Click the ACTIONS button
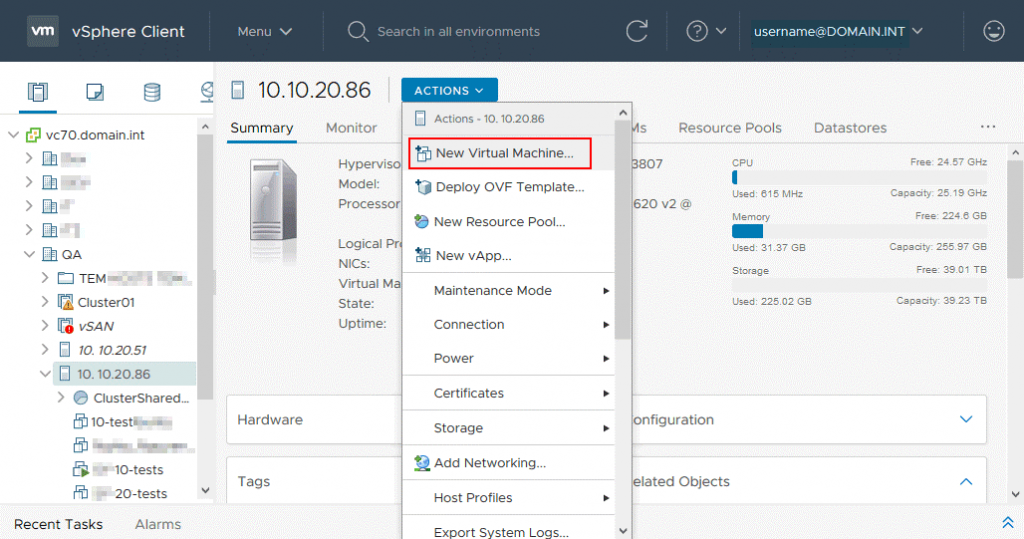Viewport: 1024px width, 539px height. 449,90
